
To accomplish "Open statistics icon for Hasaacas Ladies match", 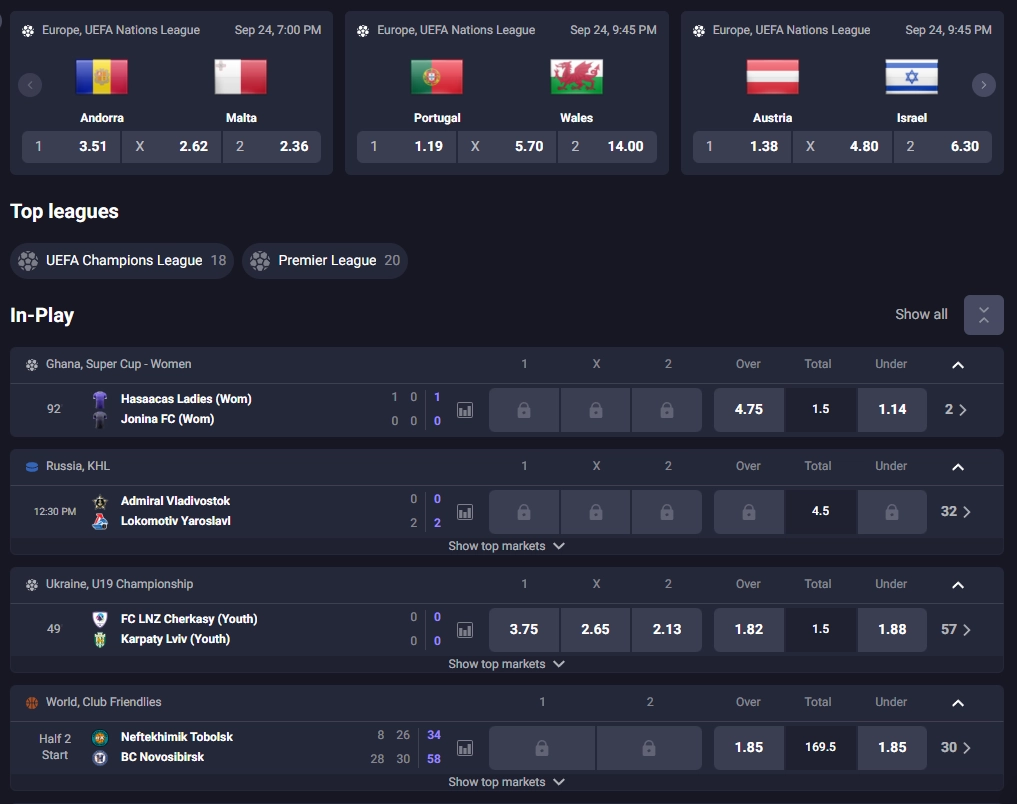I will (x=465, y=410).
